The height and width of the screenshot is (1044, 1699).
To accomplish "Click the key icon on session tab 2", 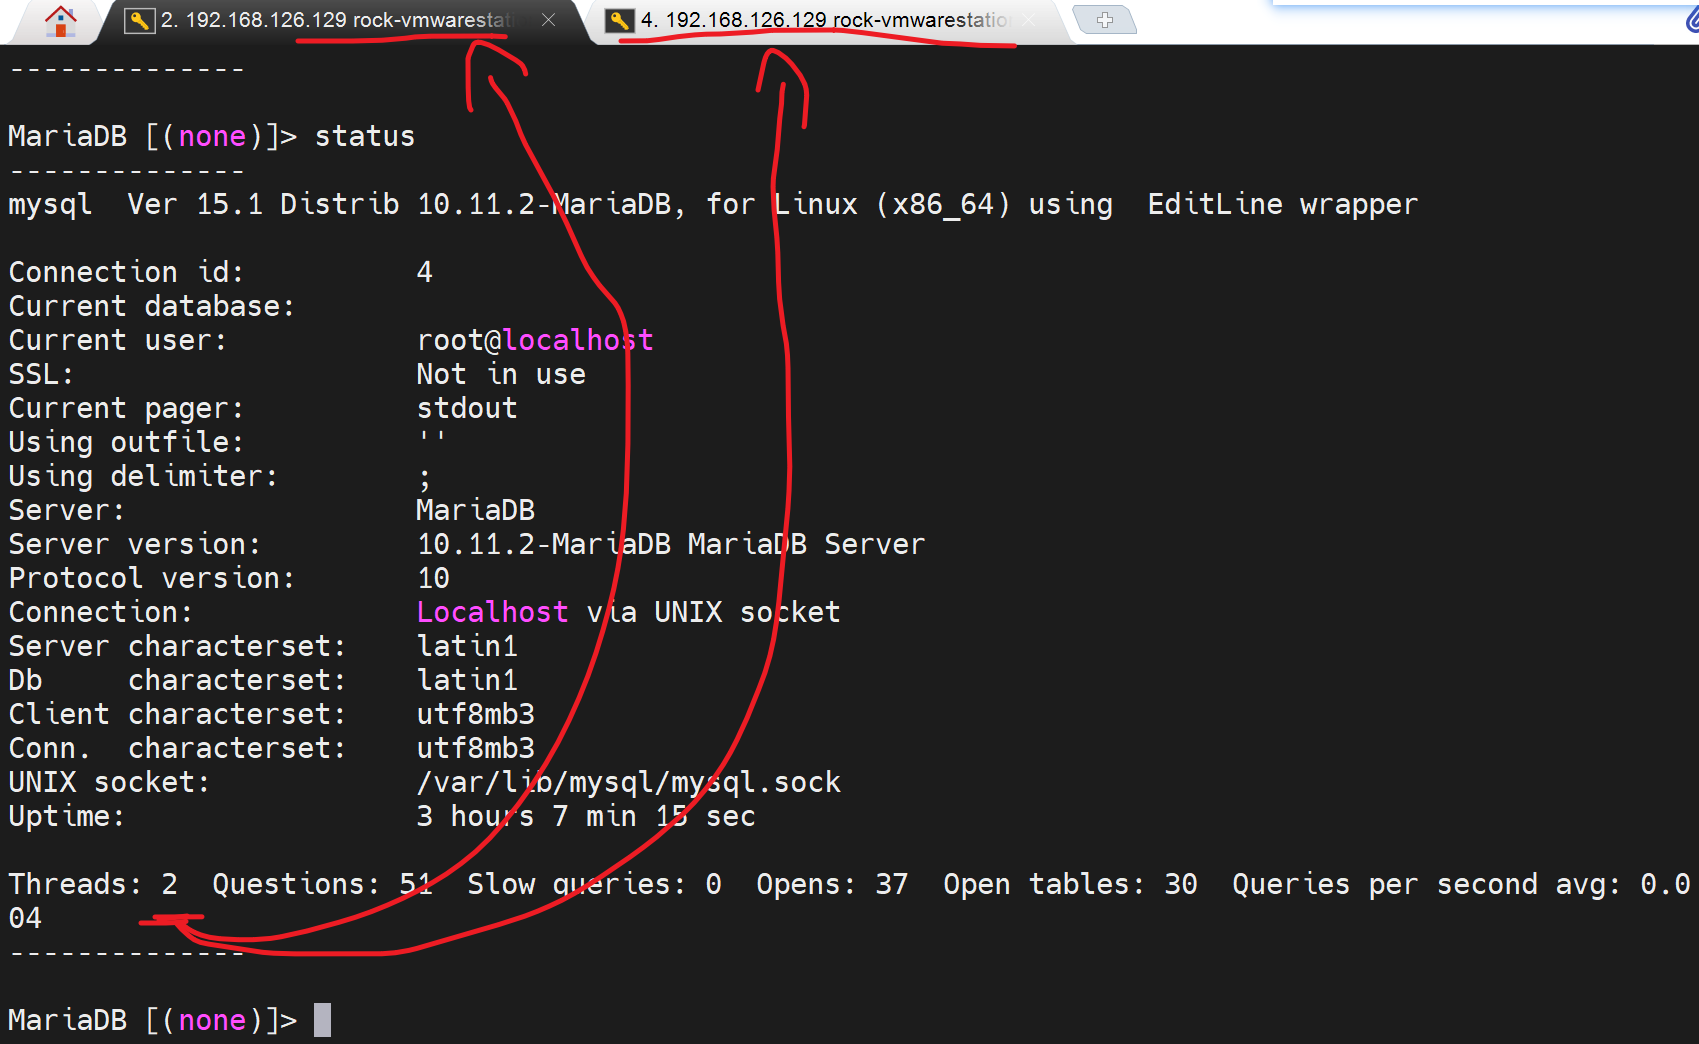I will click(139, 20).
